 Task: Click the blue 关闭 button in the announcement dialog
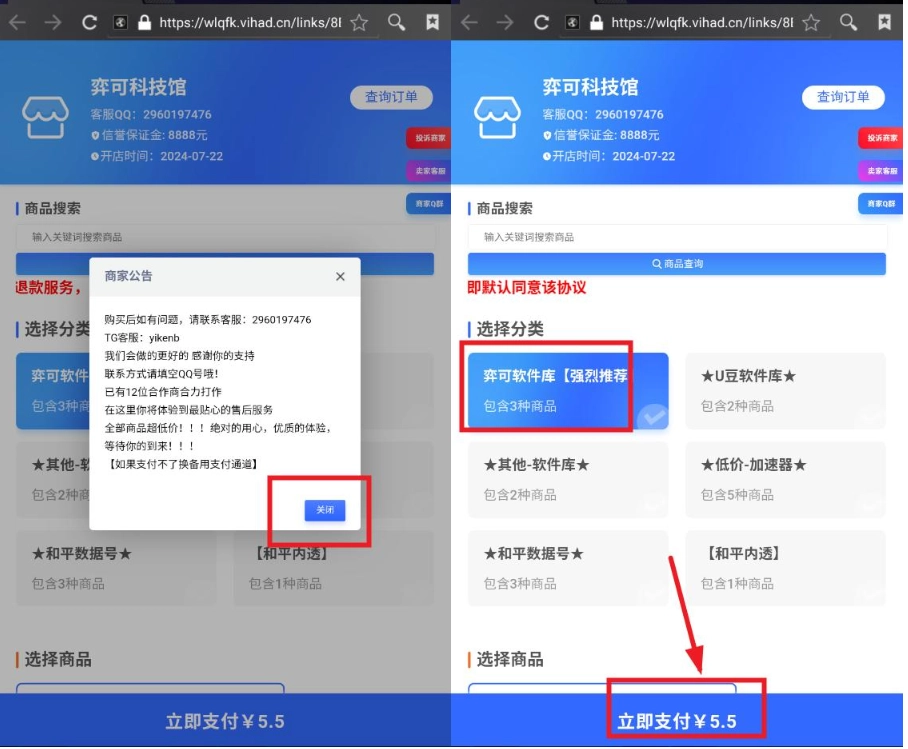click(x=325, y=510)
